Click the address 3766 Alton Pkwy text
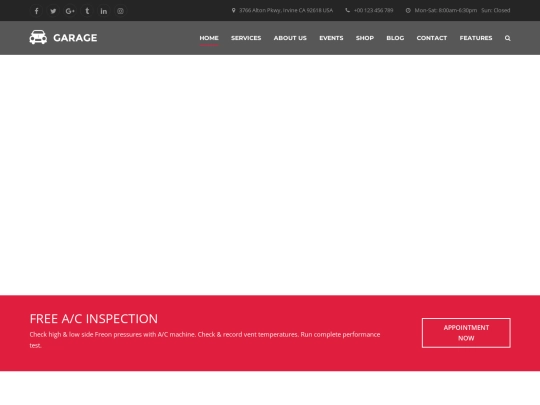Image resolution: width=540 pixels, height=405 pixels. click(286, 10)
